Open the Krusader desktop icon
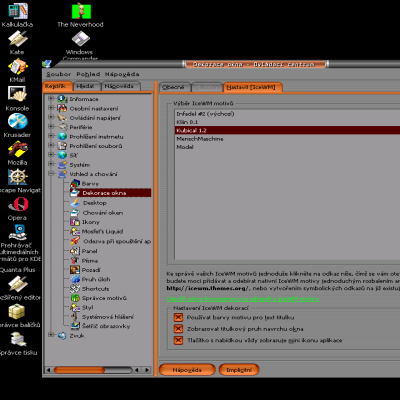The width and height of the screenshot is (400, 400). click(x=17, y=121)
